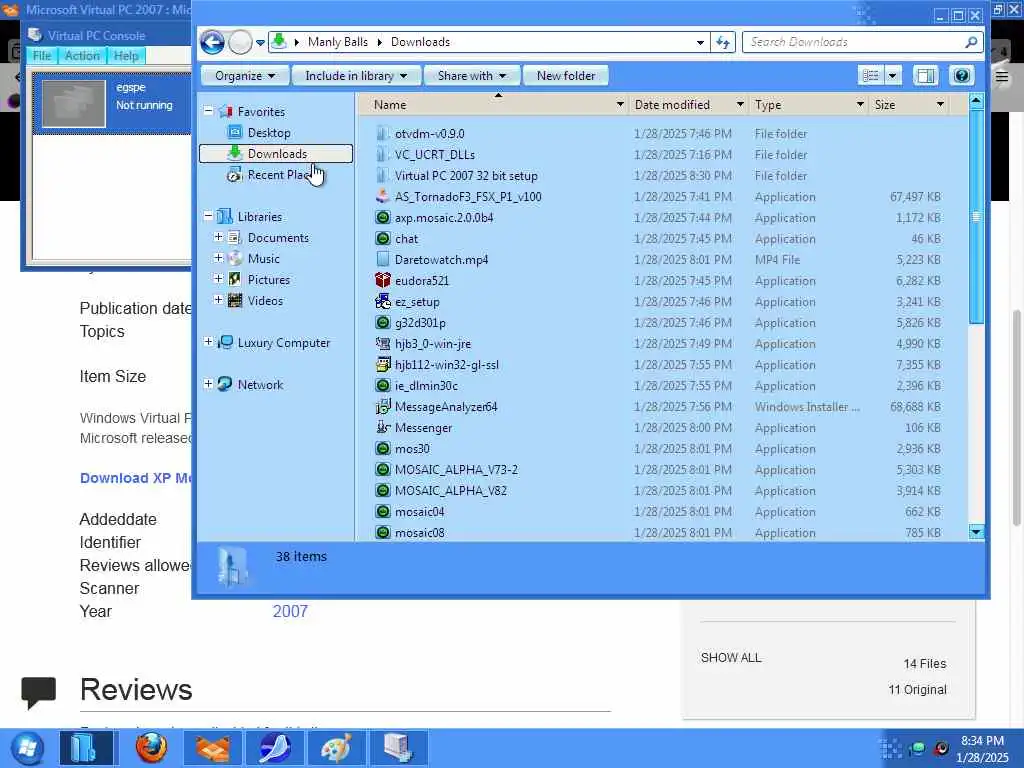This screenshot has width=1024, height=768.
Task: Open Help menu in Virtual PC Console
Action: (126, 56)
